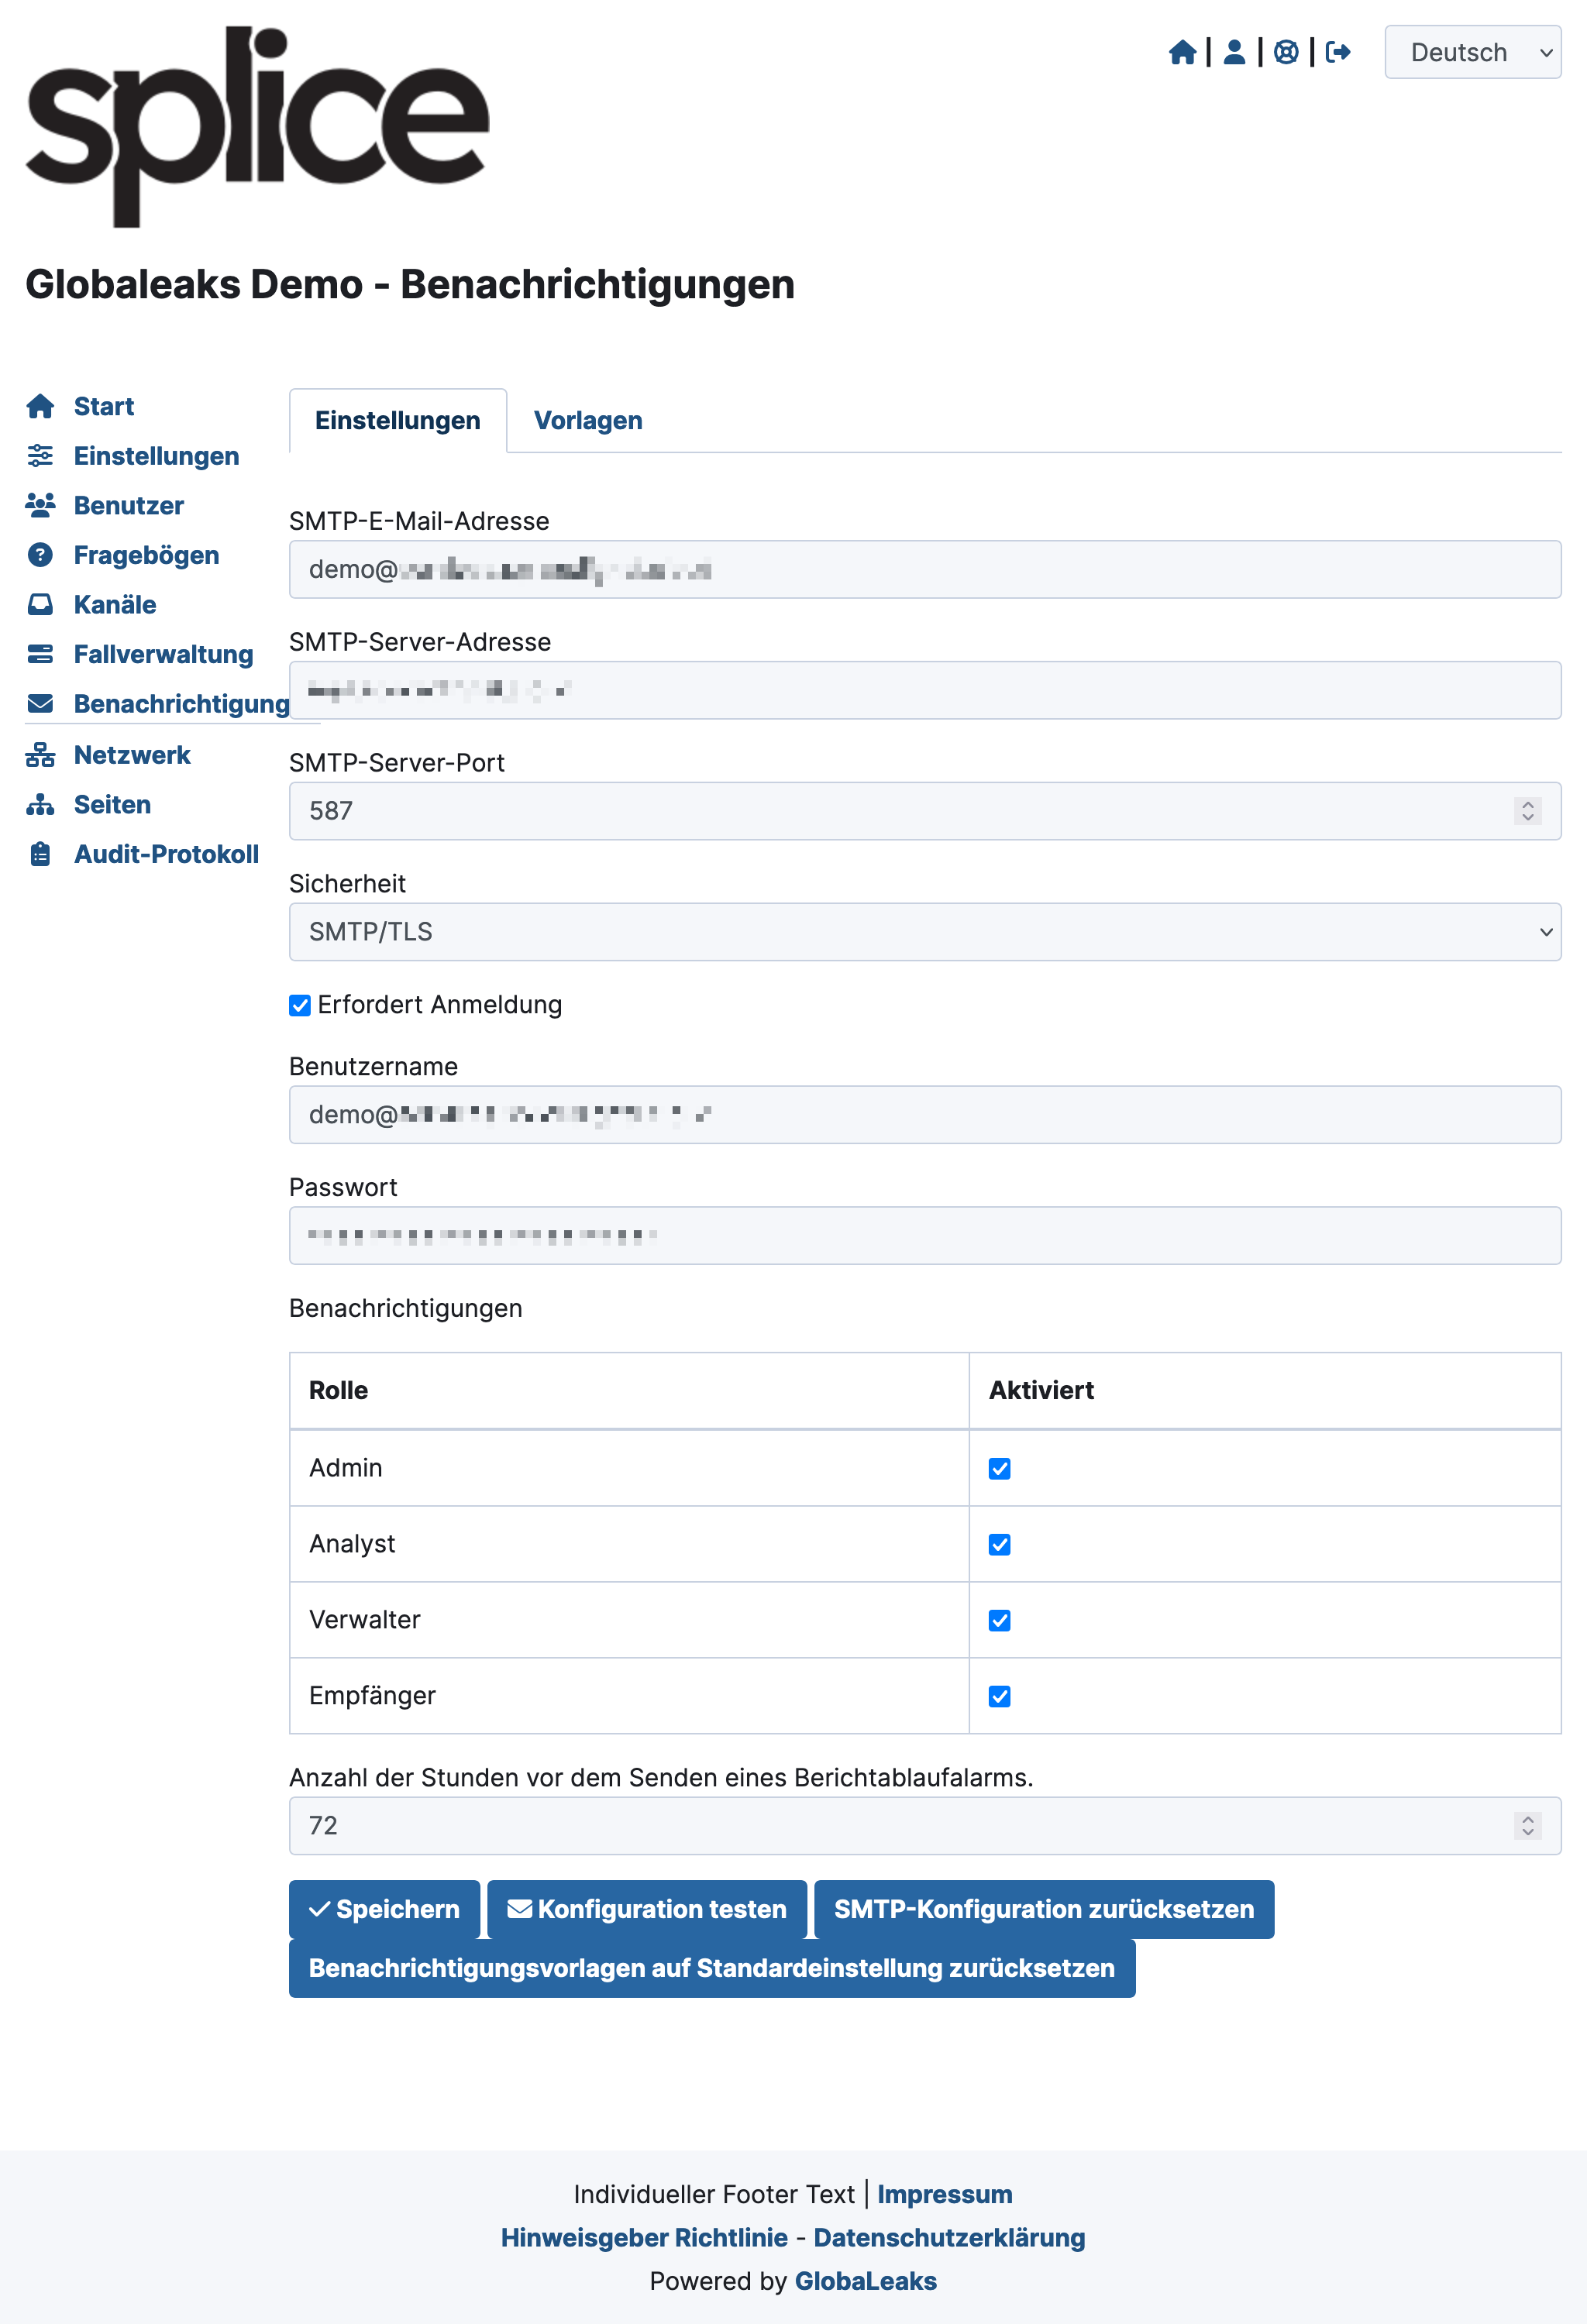Click the SMTP-Server-Port field
1587x2324 pixels.
pyautogui.click(x=925, y=811)
